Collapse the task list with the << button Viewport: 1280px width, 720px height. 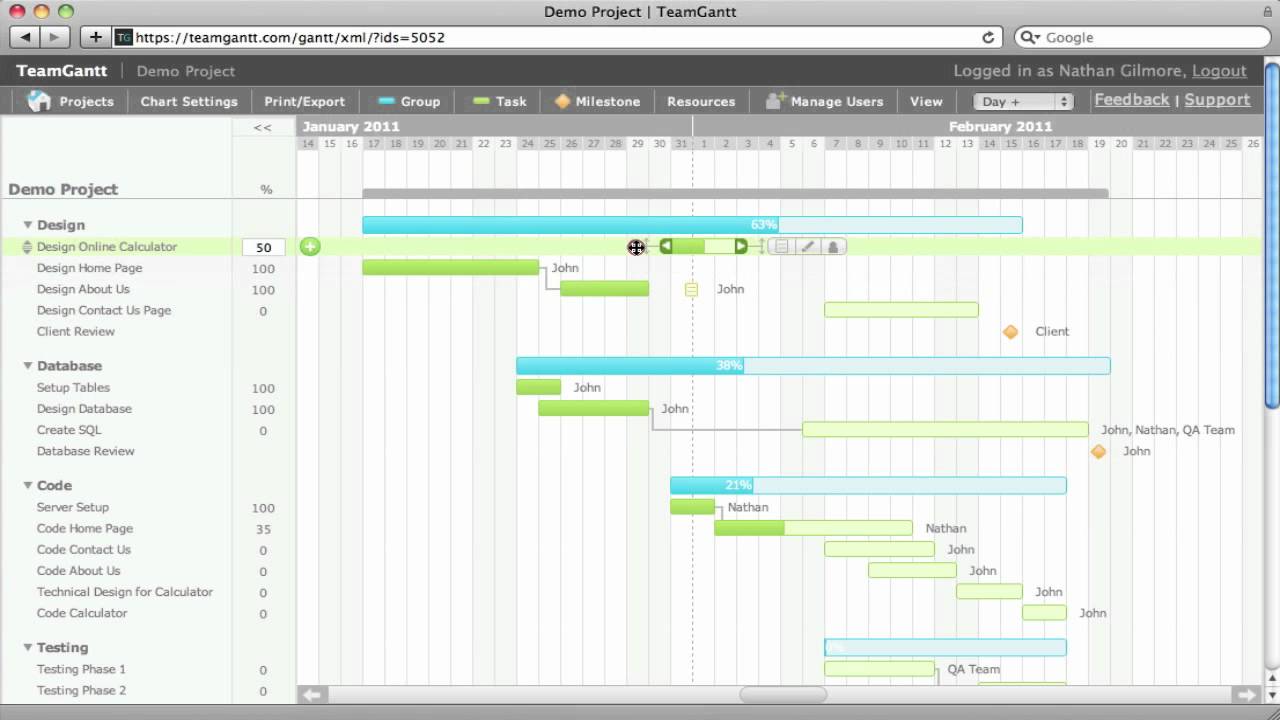(262, 127)
